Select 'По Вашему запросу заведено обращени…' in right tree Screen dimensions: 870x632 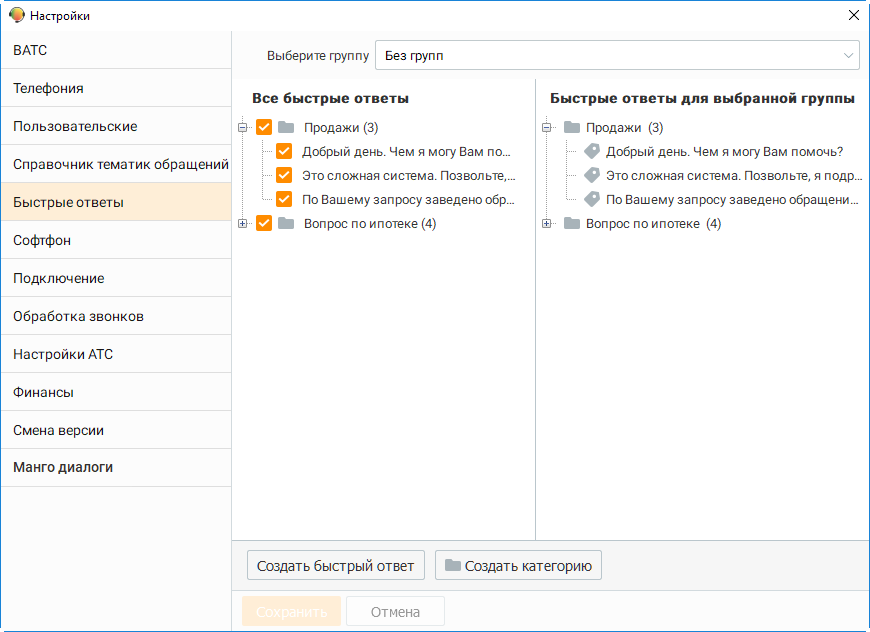coord(732,199)
